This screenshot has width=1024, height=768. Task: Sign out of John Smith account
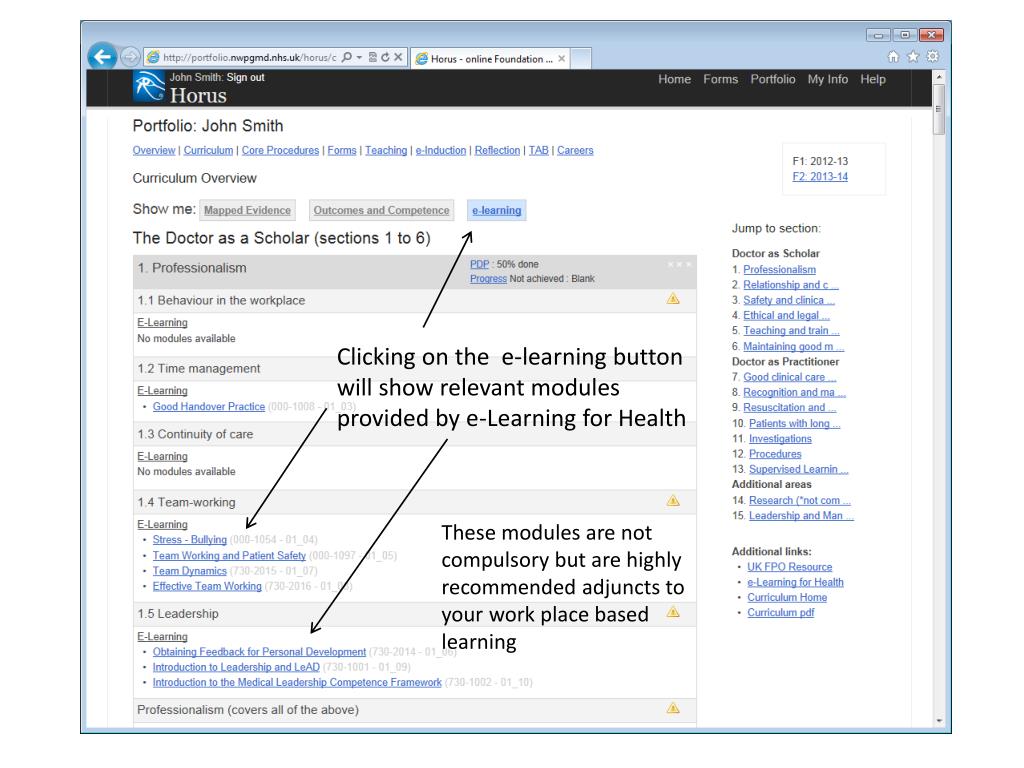click(x=246, y=77)
